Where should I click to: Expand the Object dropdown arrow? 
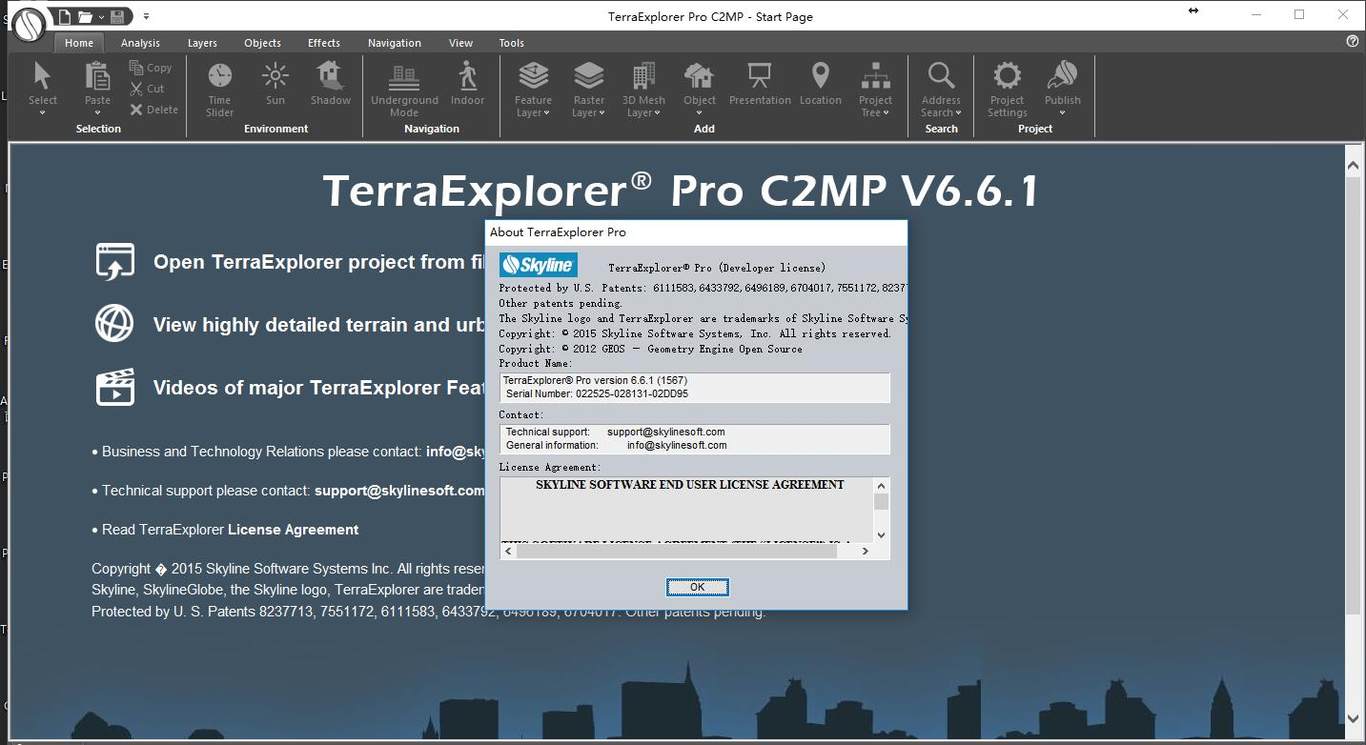tap(699, 113)
